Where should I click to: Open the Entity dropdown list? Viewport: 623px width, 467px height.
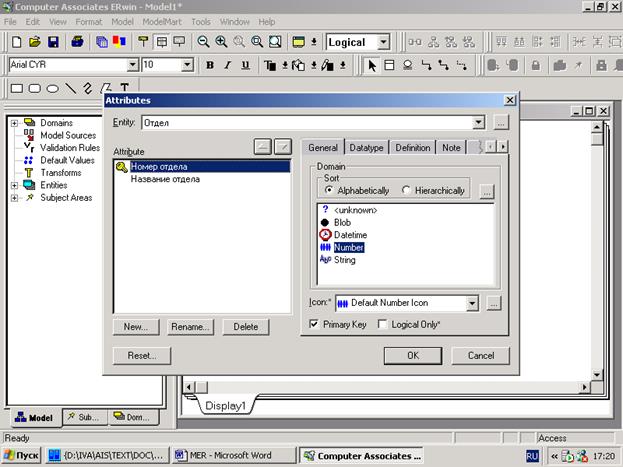(478, 122)
